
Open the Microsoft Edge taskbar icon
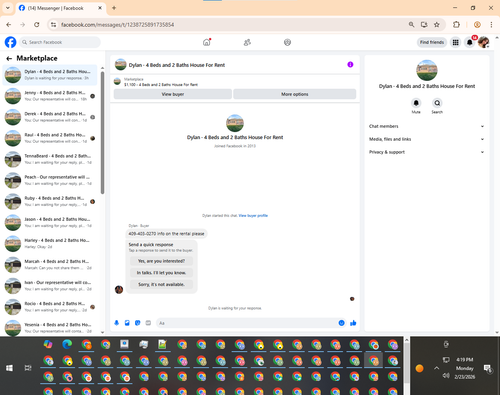point(67,344)
